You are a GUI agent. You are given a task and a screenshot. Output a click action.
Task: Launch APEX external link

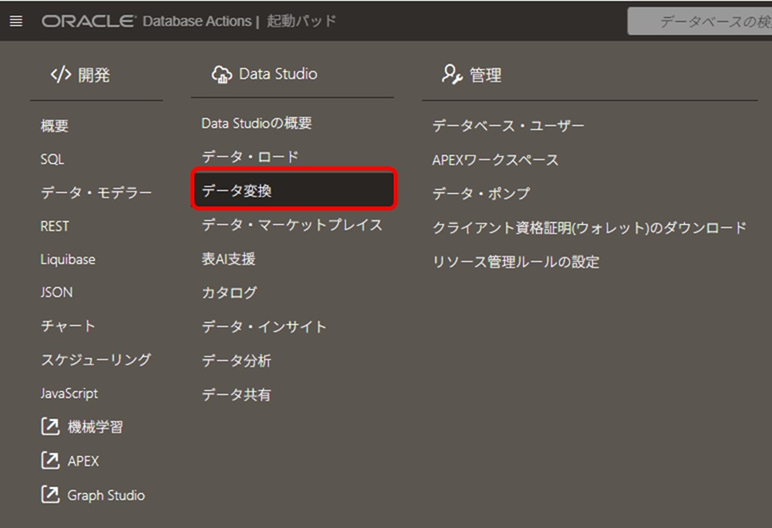tap(83, 461)
